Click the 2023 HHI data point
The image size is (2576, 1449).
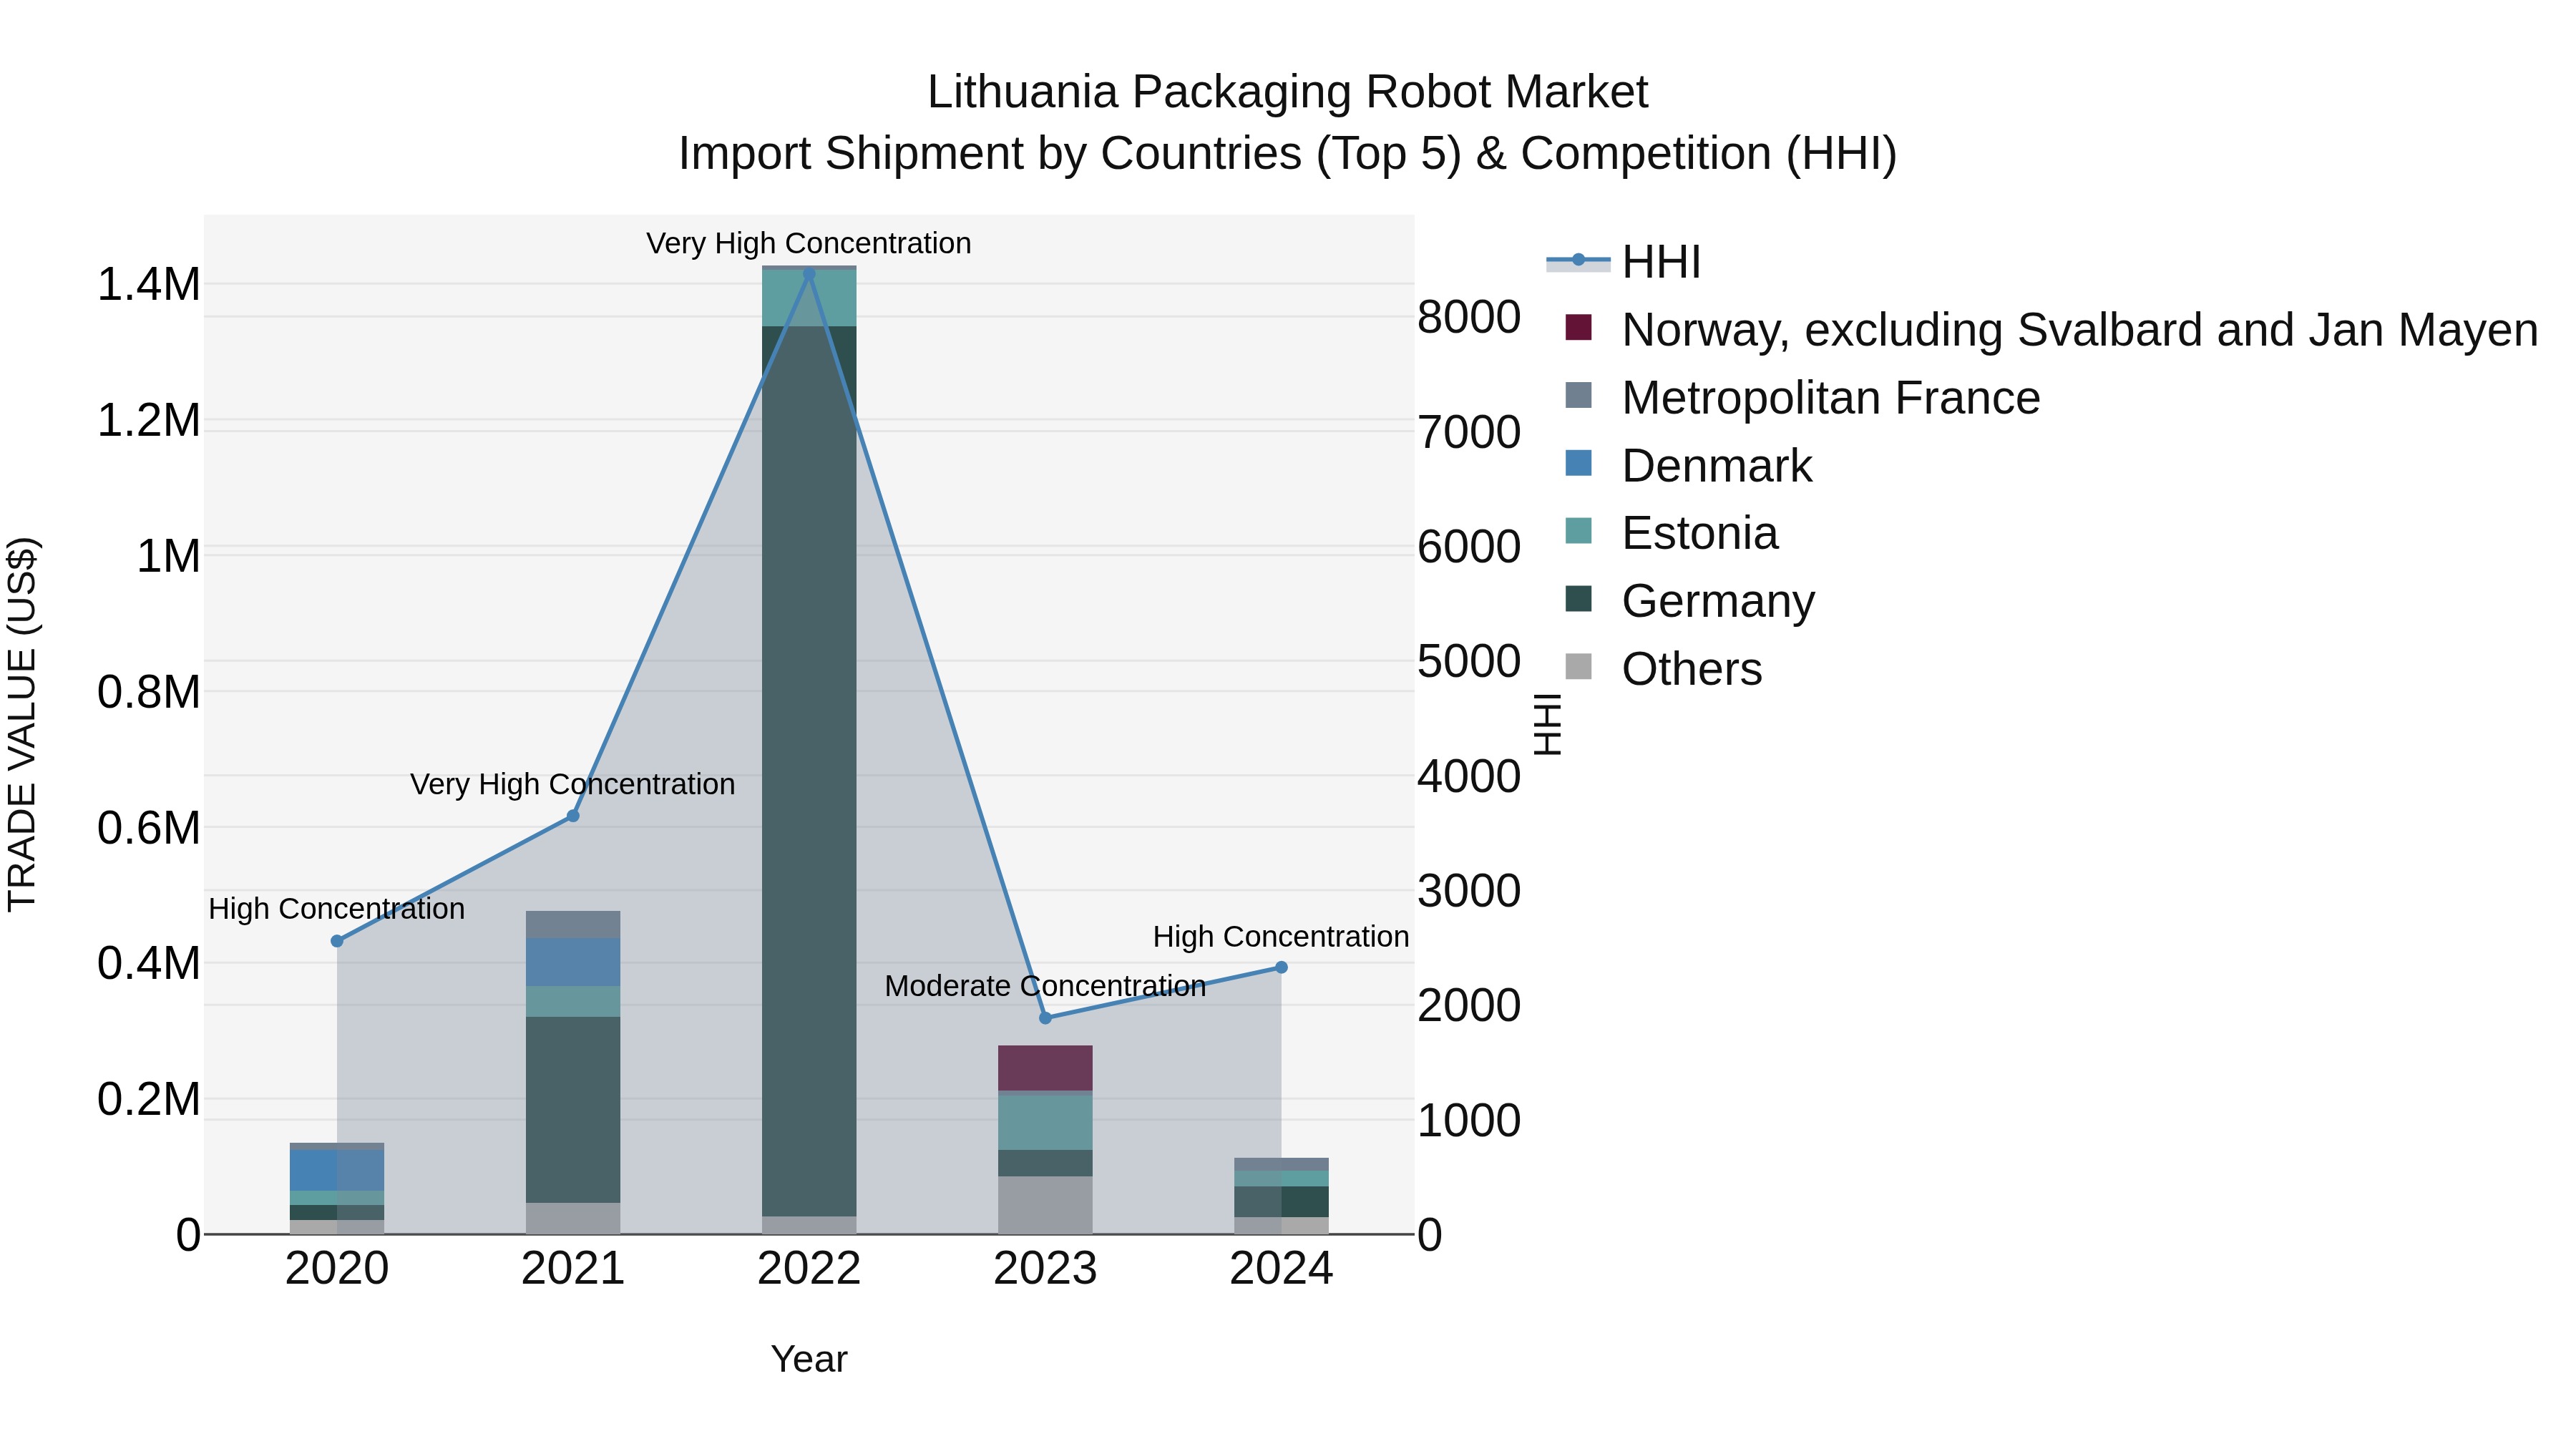click(1045, 1018)
